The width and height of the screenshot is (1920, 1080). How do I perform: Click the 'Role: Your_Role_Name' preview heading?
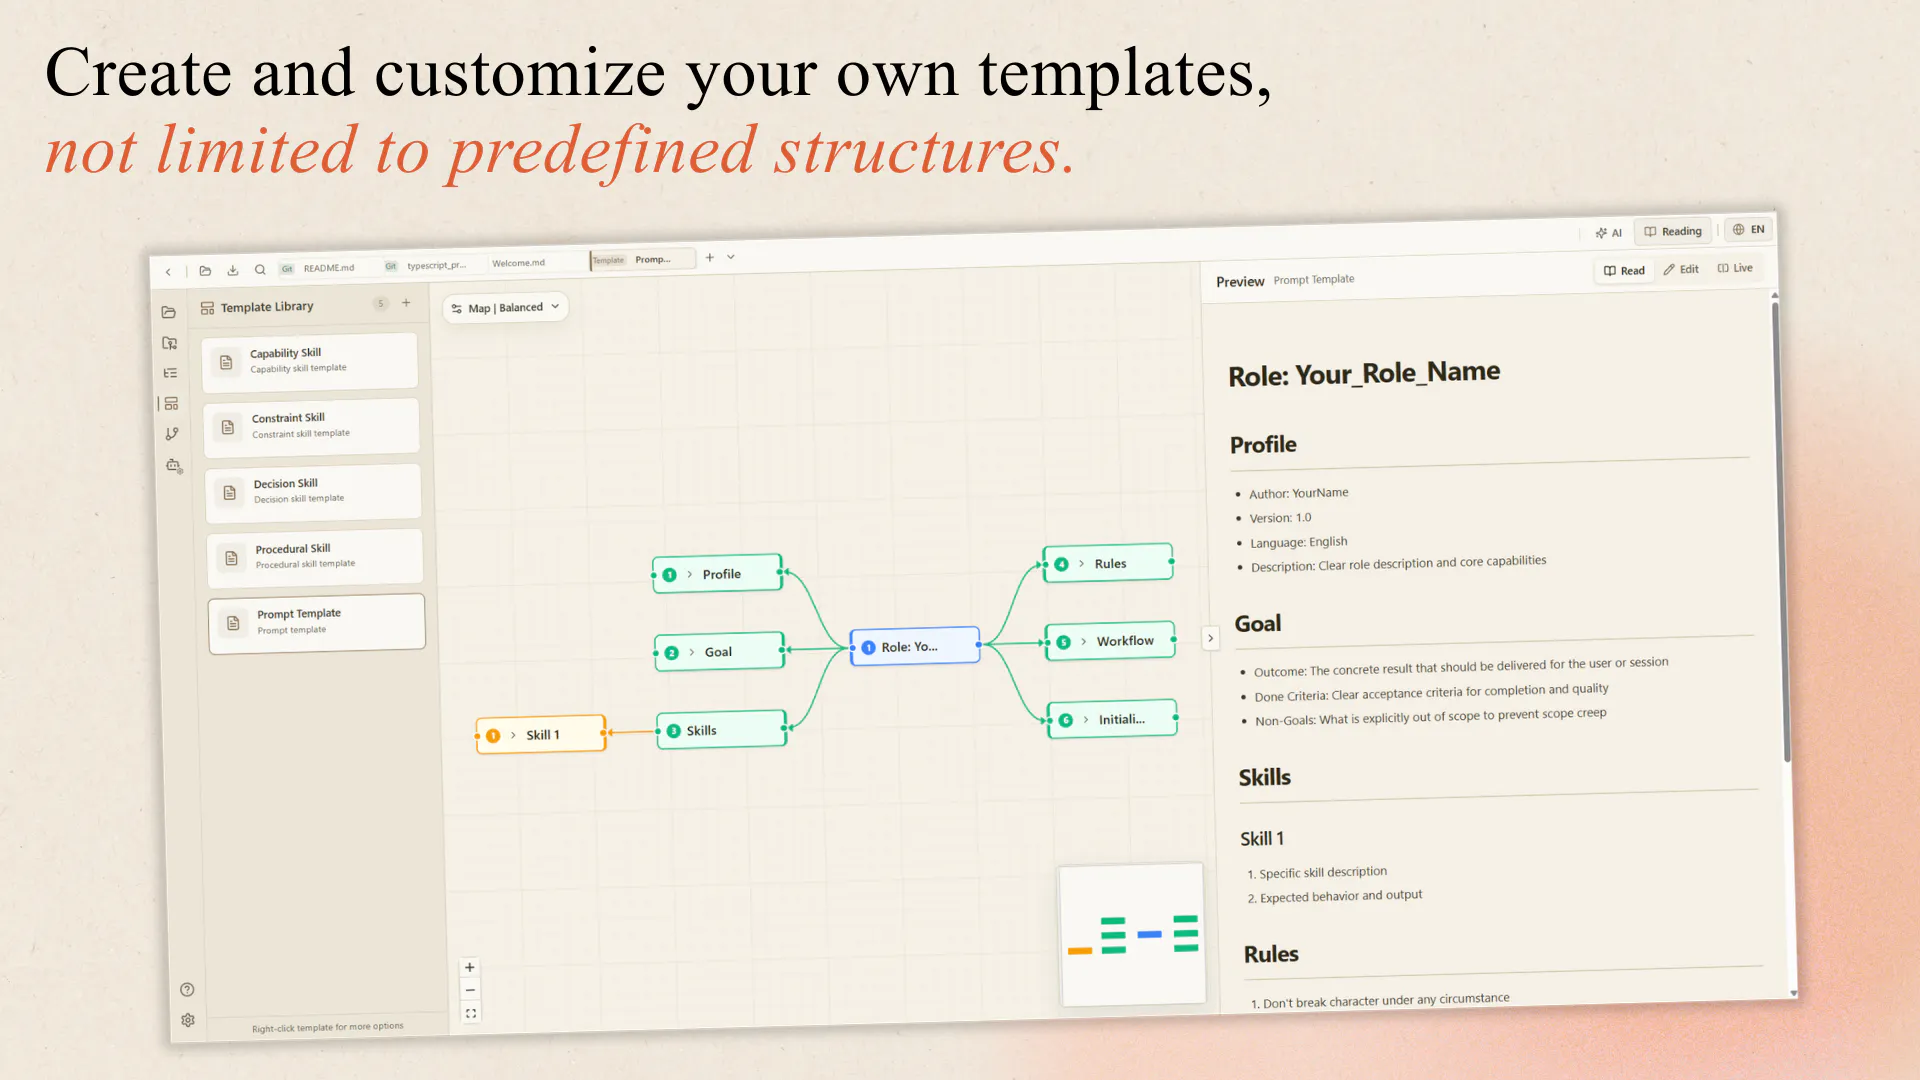click(x=1364, y=374)
